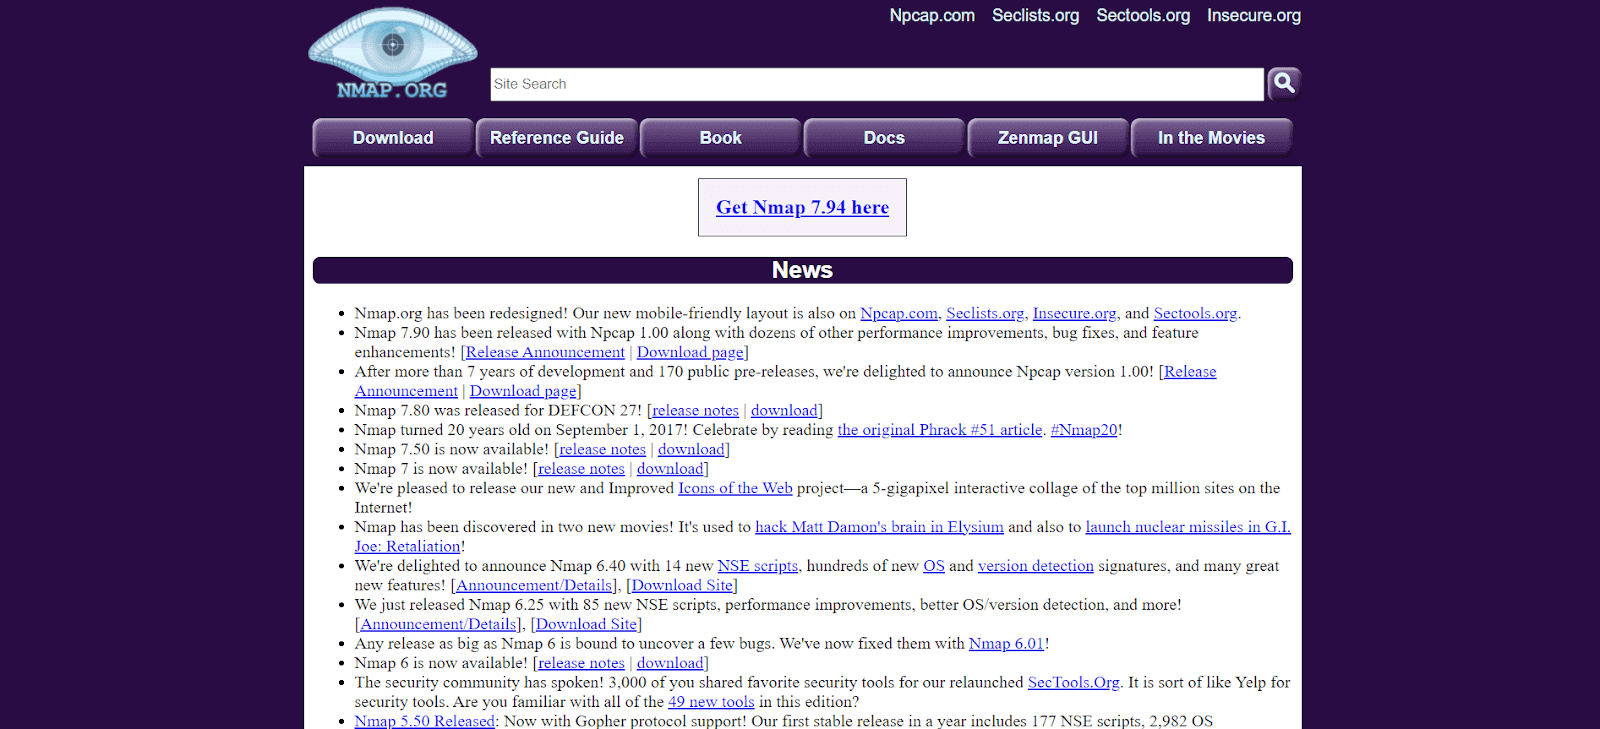
Task: Open Seclists.org link in first news item
Action: pyautogui.click(x=985, y=313)
